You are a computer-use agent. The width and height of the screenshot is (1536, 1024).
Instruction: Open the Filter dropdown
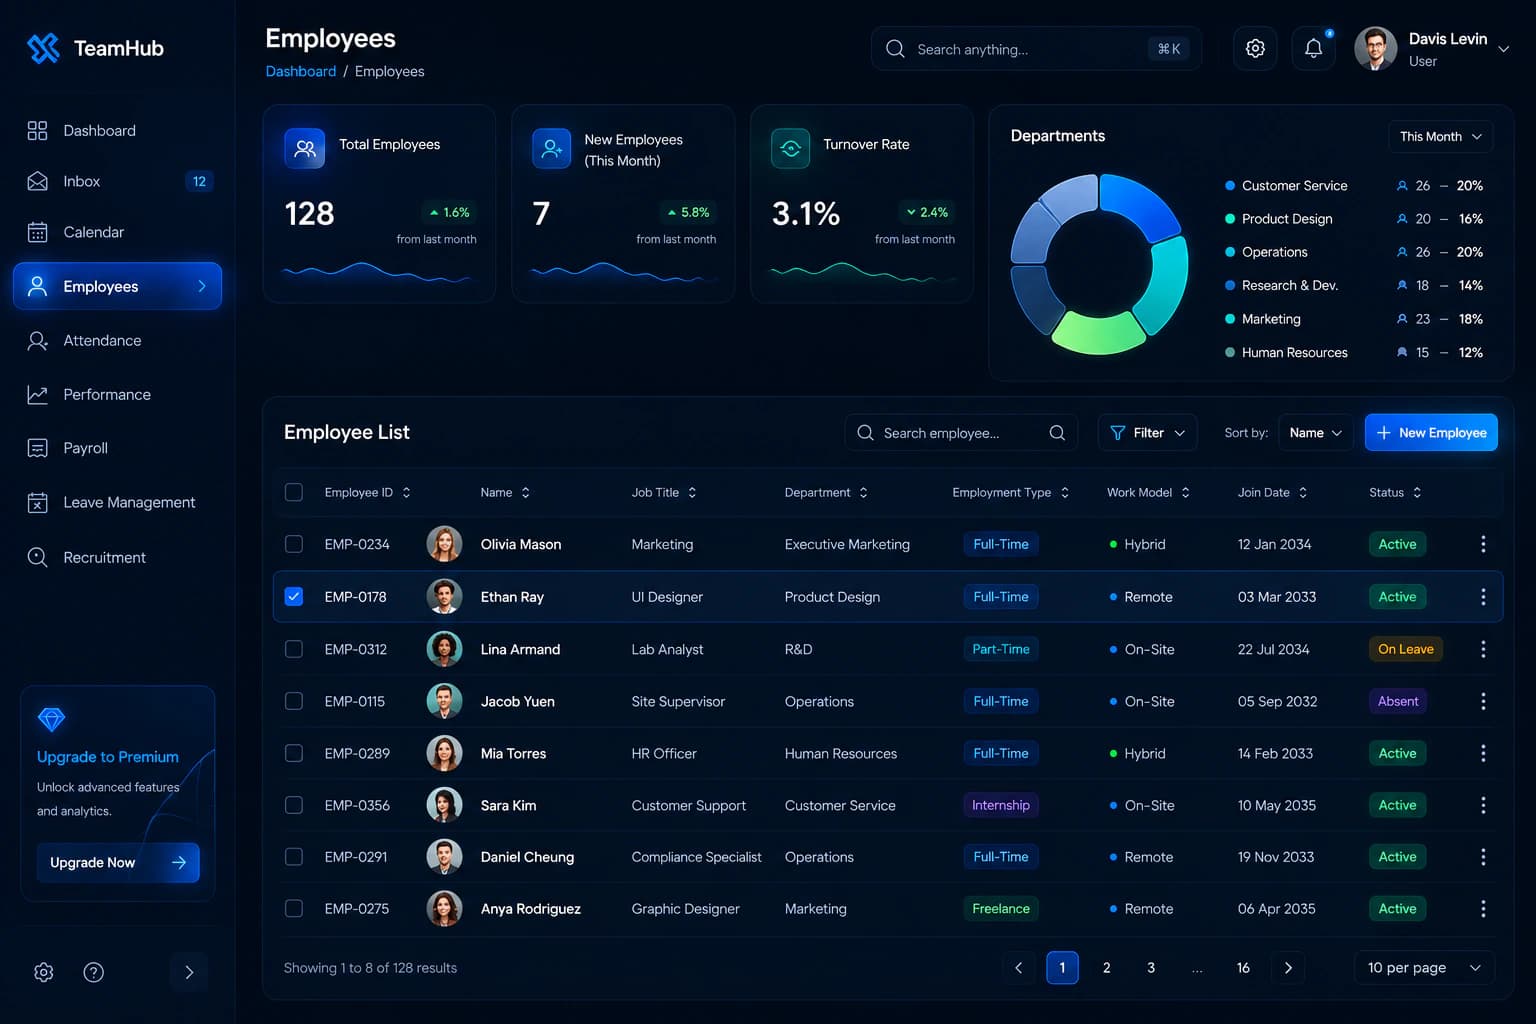point(1148,433)
